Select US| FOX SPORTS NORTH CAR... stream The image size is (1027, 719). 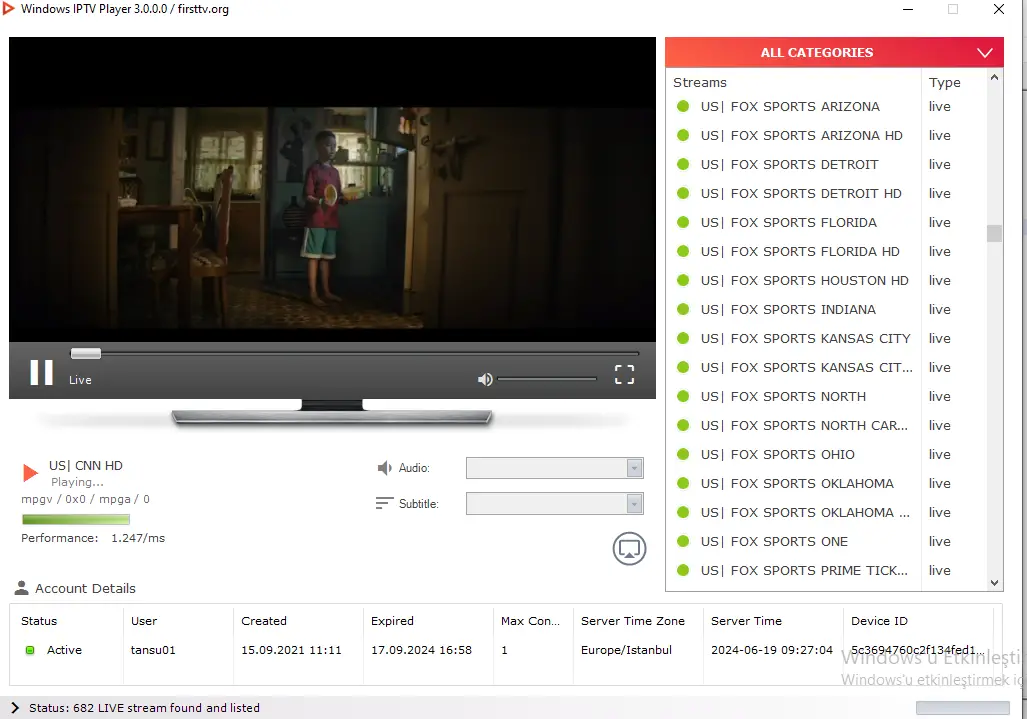[x=804, y=426]
